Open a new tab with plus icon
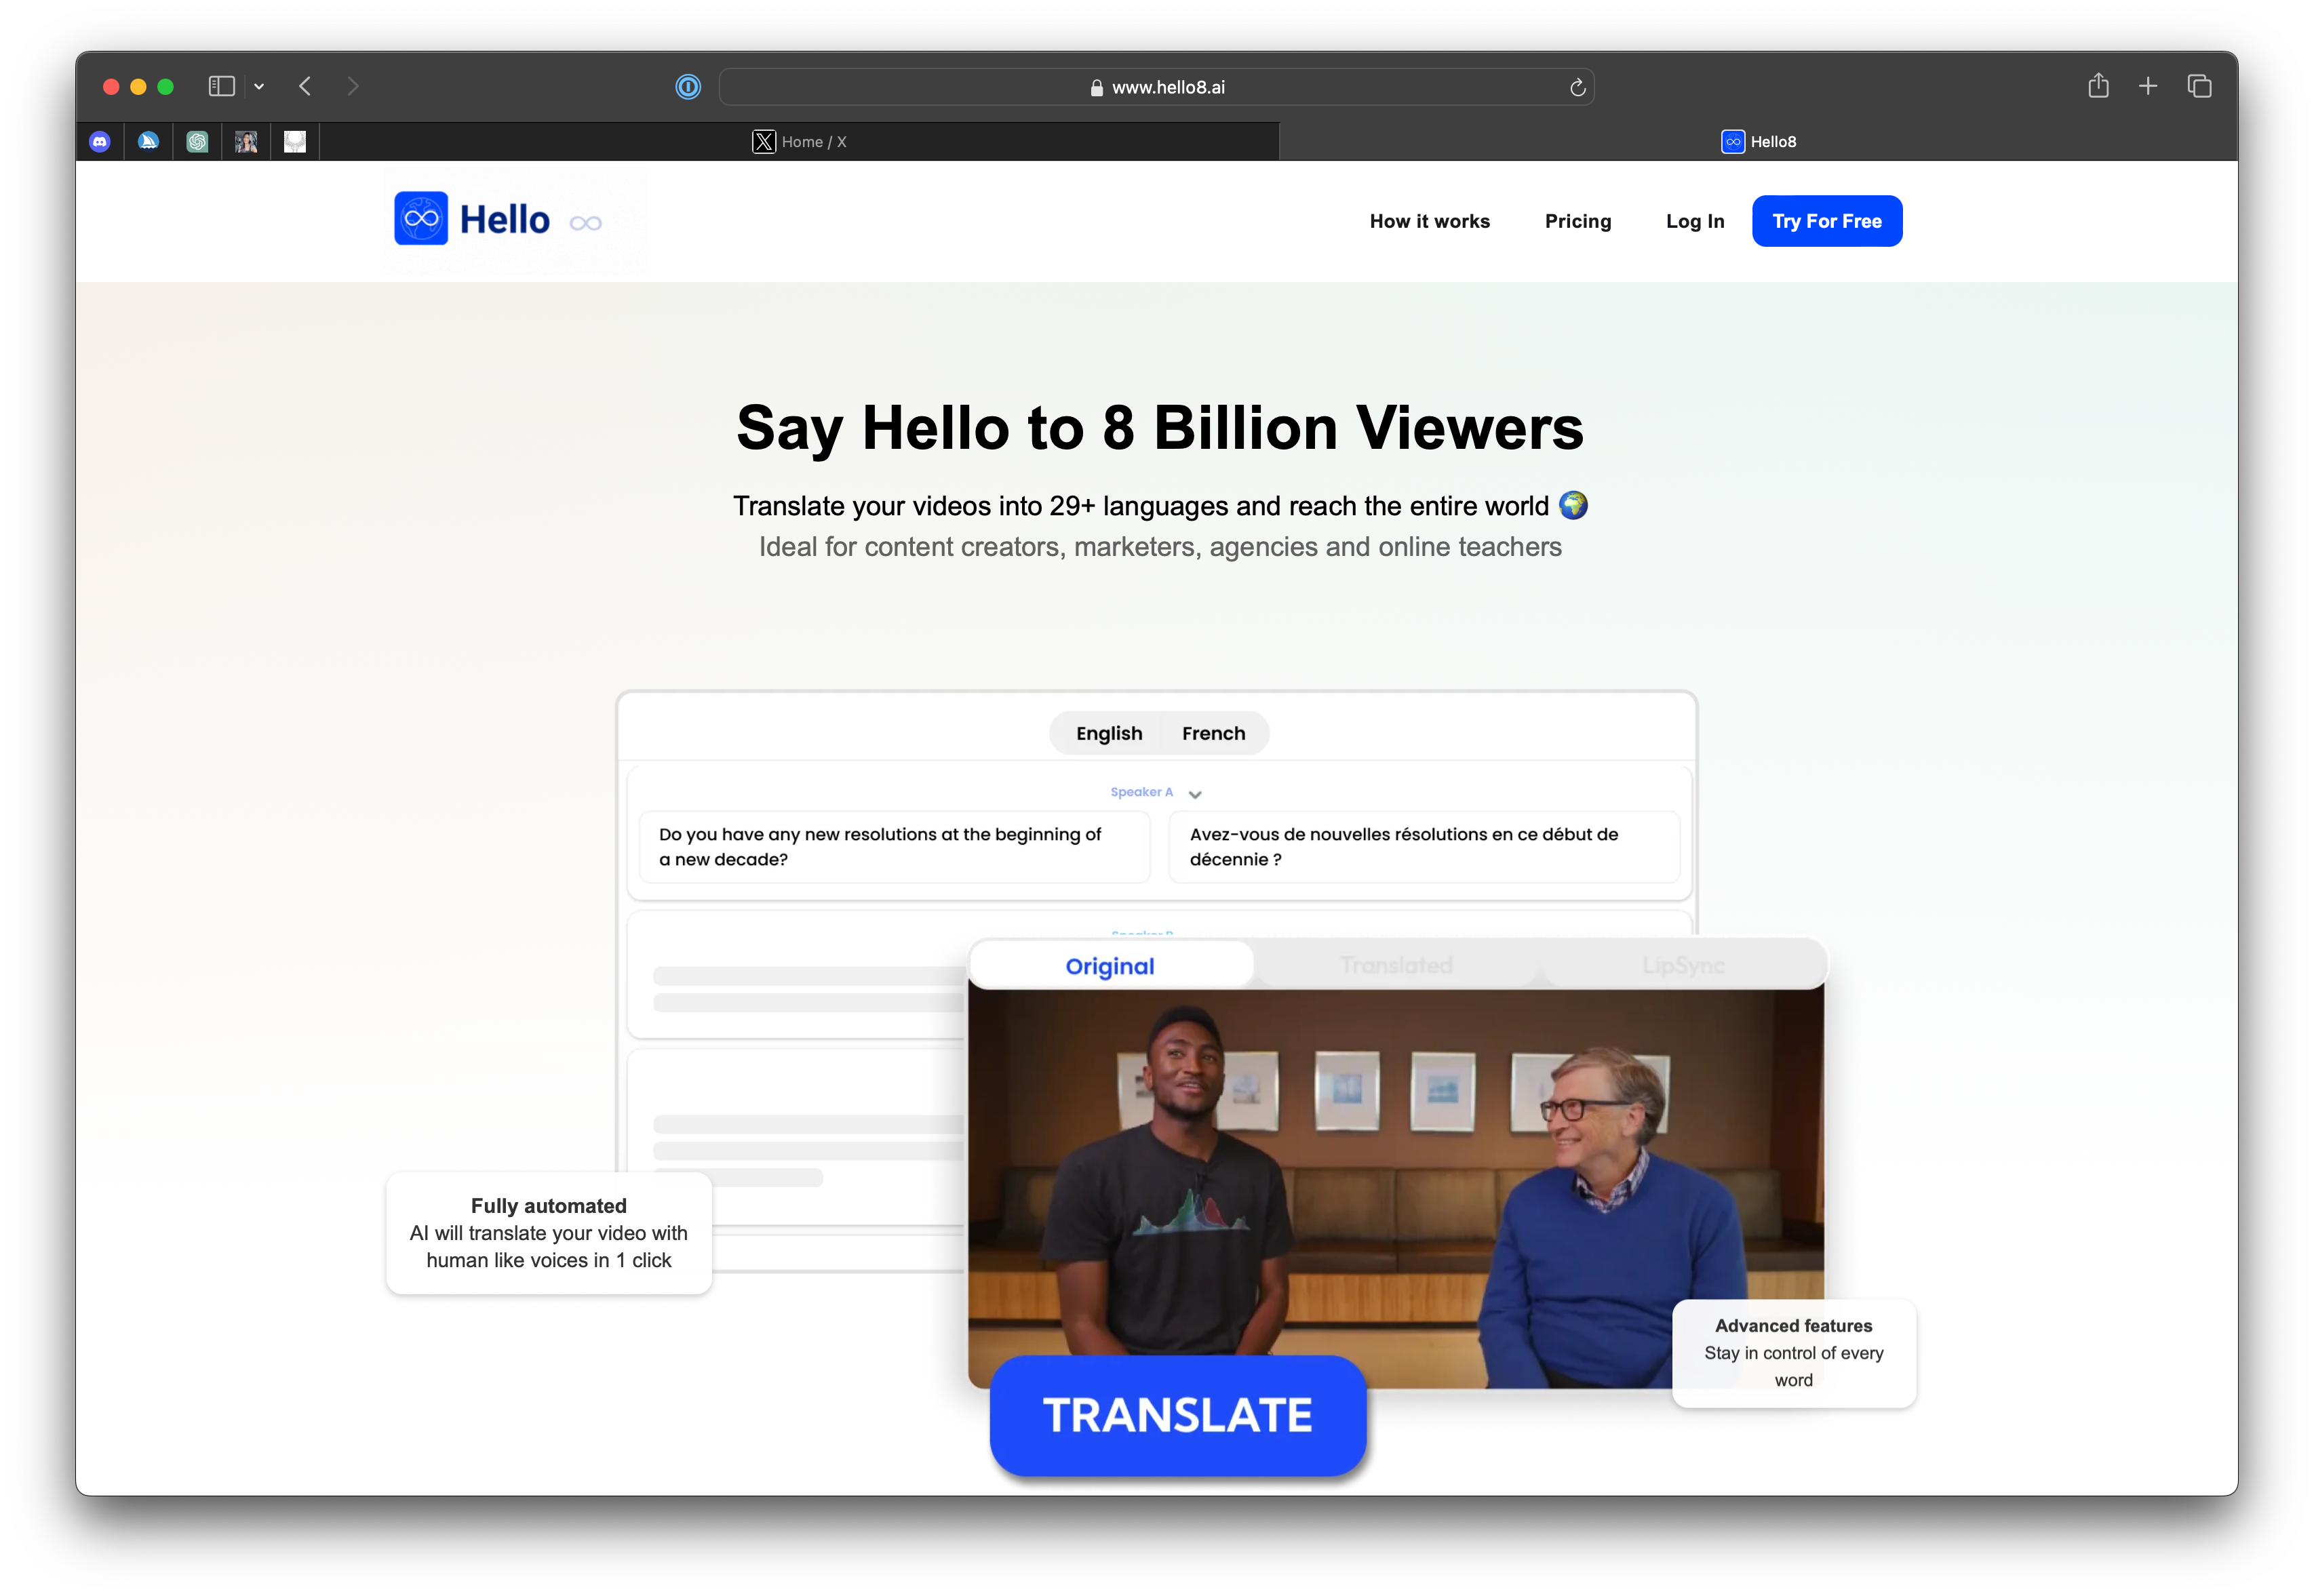Viewport: 2314px width, 1596px height. pyautogui.click(x=2148, y=87)
